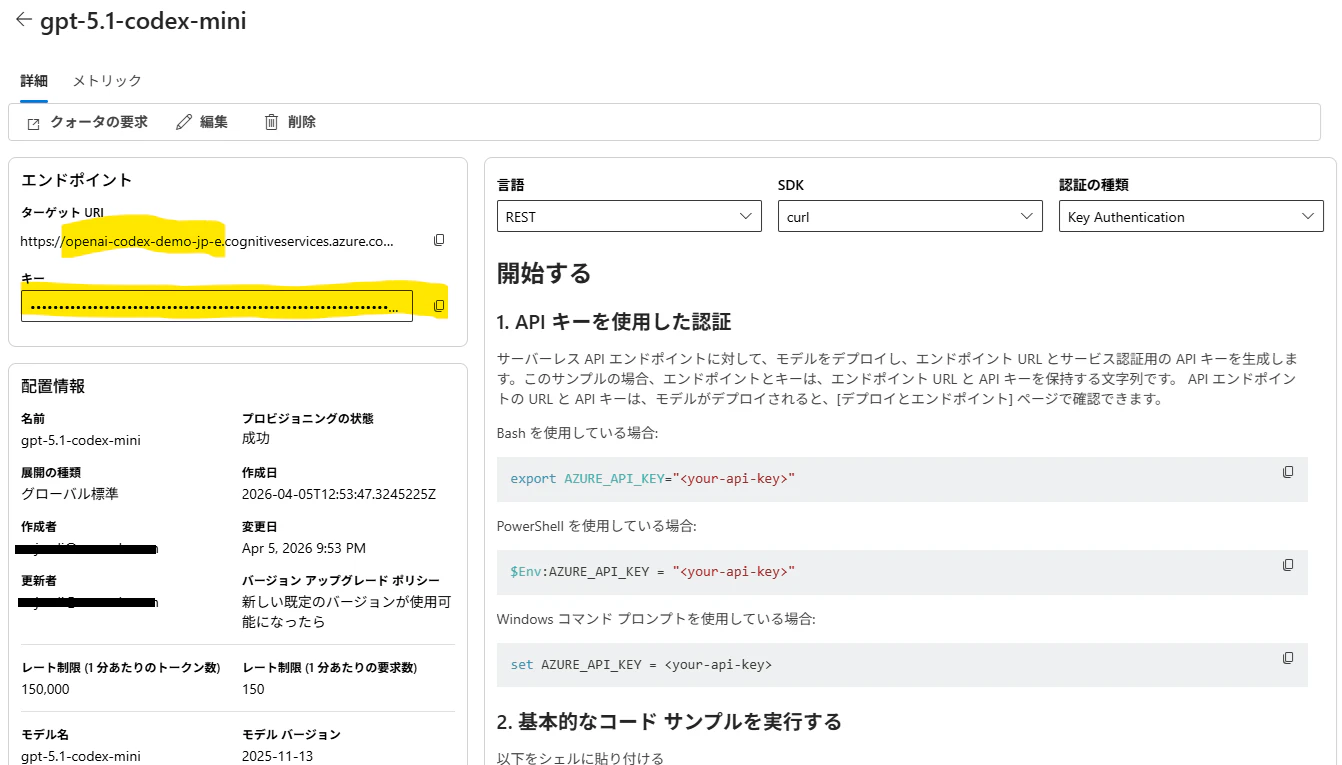
Task: Copy the Bash export command
Action: (x=1288, y=472)
